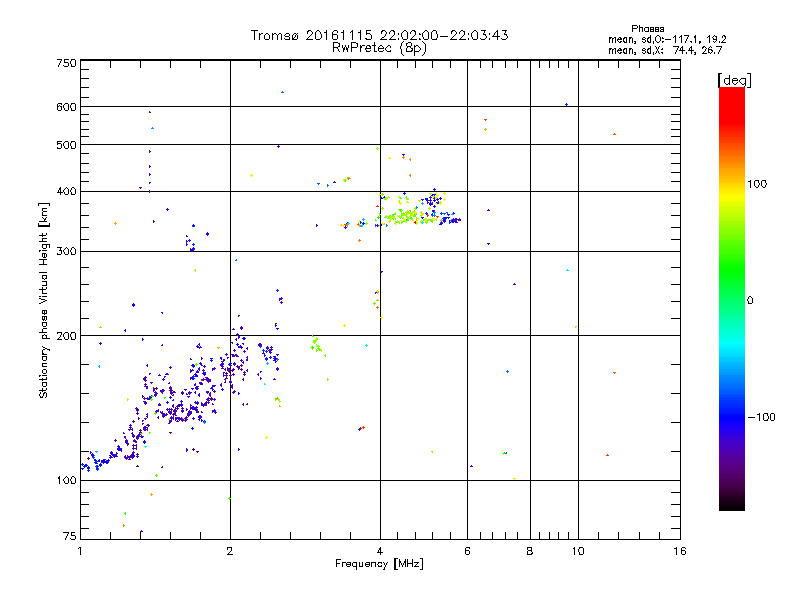Click the [deg] unit label above the color bar

734,80
